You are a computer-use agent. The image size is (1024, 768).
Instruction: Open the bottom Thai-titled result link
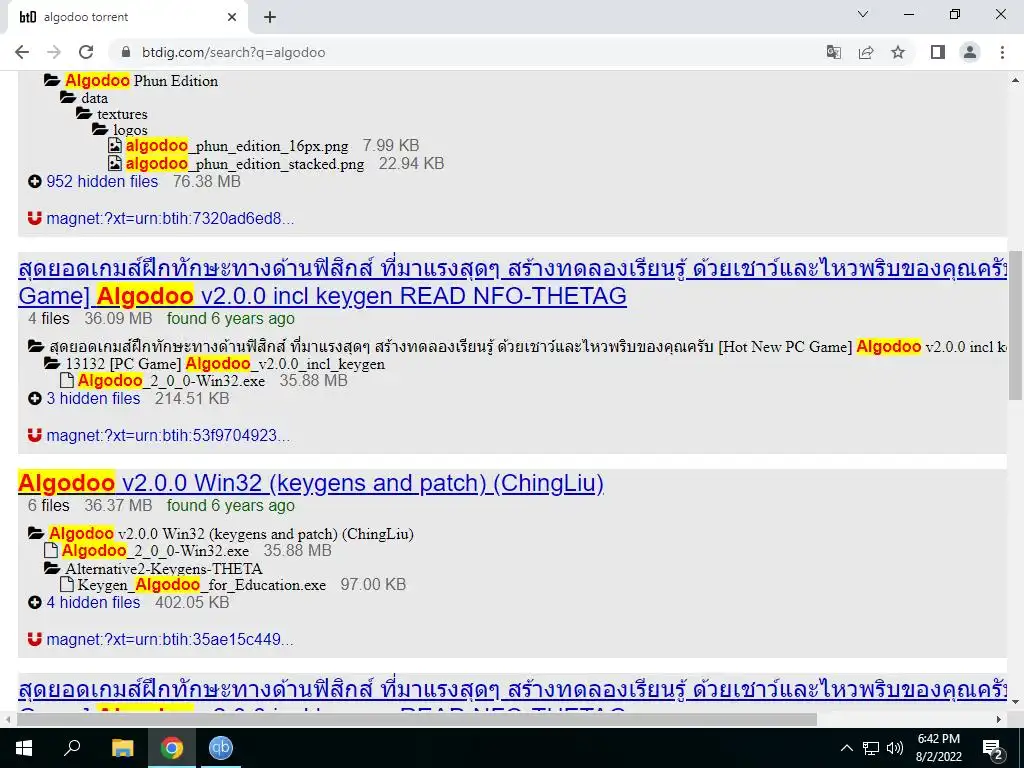click(x=513, y=690)
